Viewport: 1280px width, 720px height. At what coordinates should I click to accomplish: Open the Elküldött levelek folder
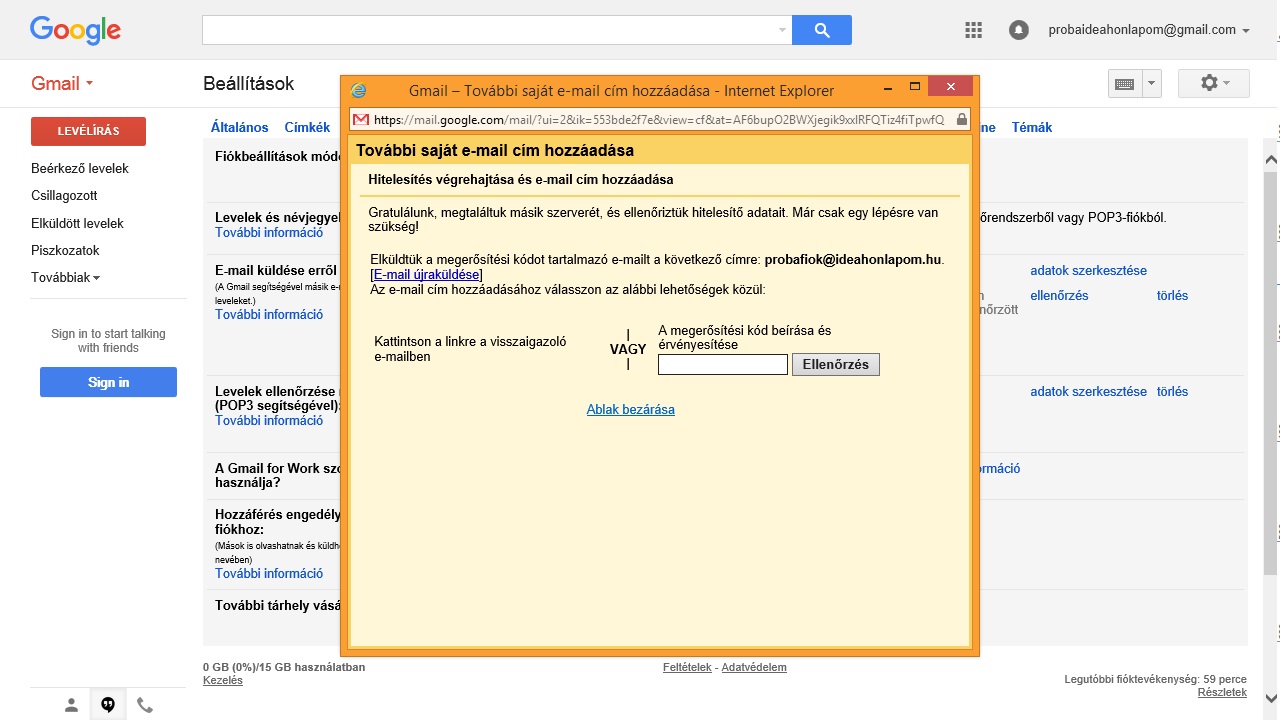coord(77,223)
